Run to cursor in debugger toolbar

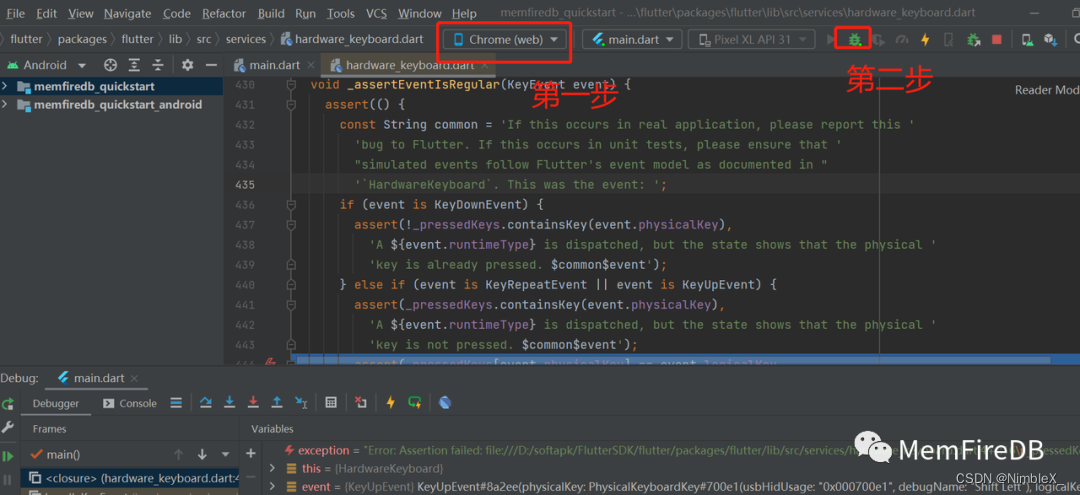pyautogui.click(x=301, y=402)
